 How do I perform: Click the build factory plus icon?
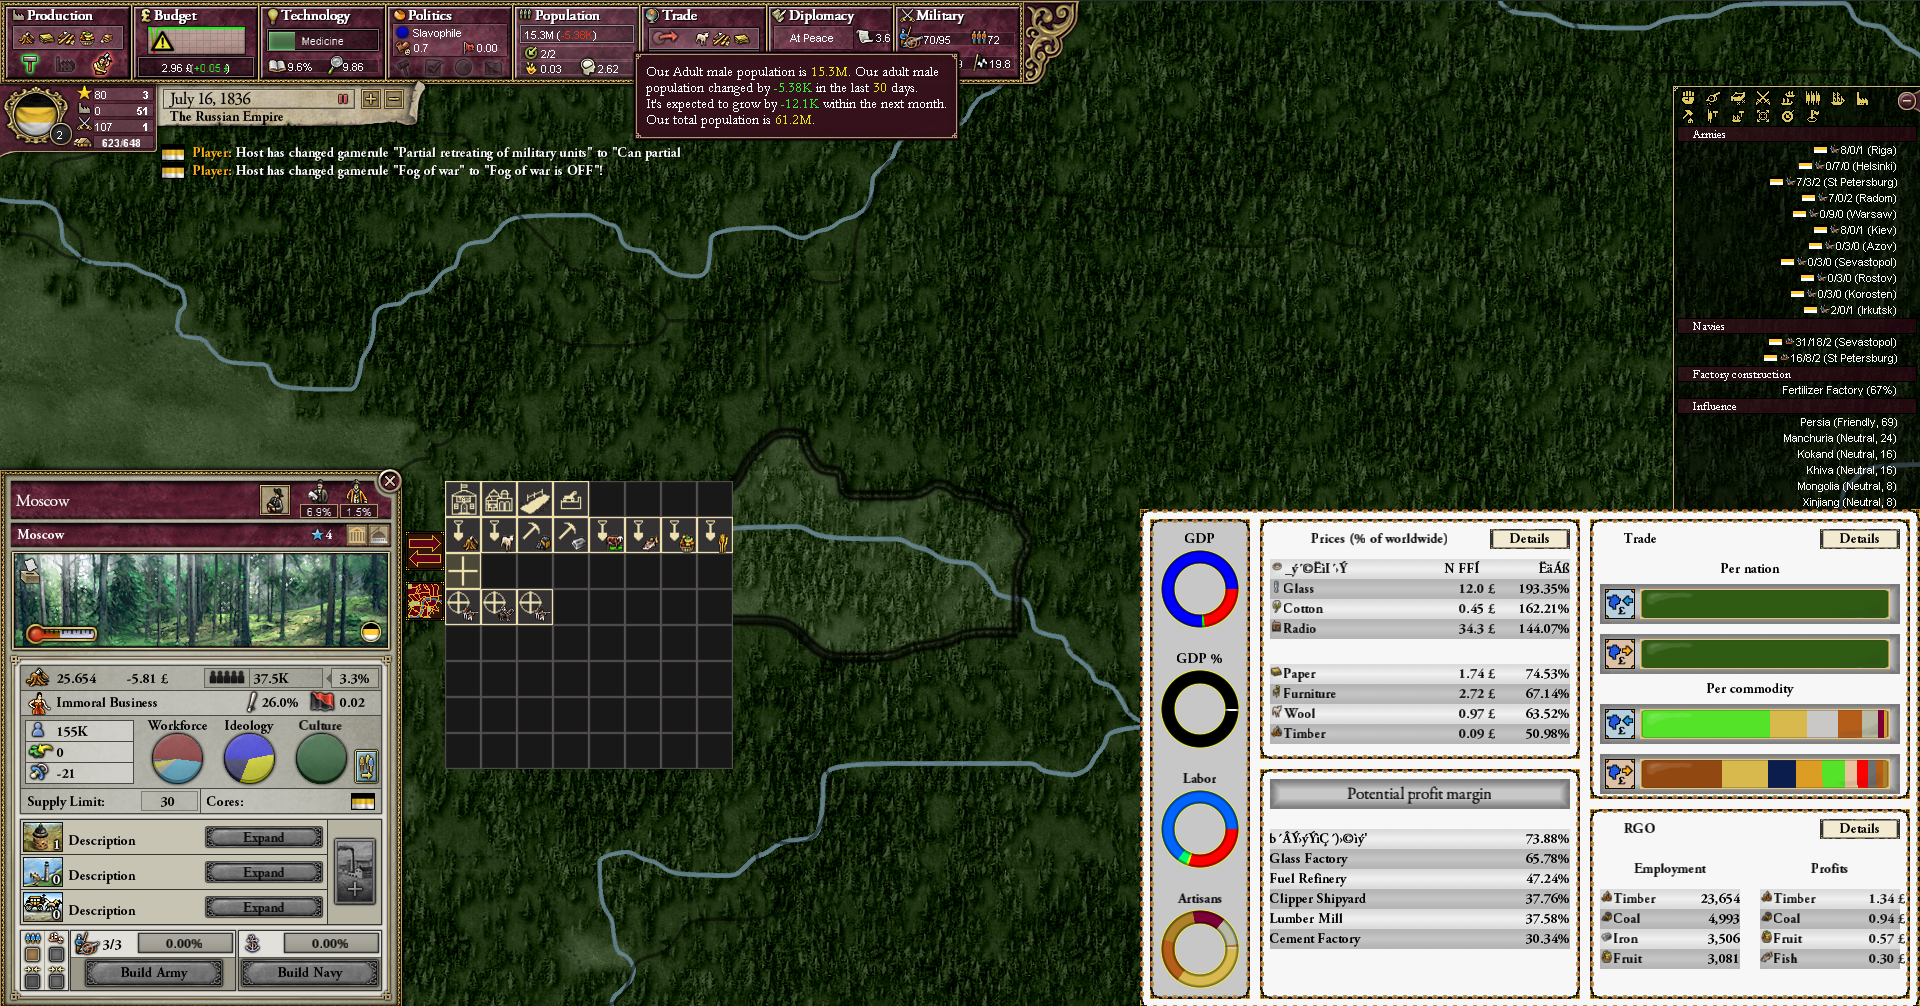pyautogui.click(x=355, y=872)
